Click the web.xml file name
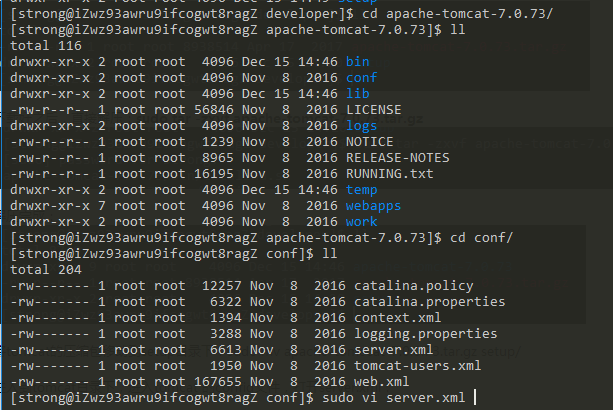Image resolution: width=613 pixels, height=410 pixels. point(382,382)
